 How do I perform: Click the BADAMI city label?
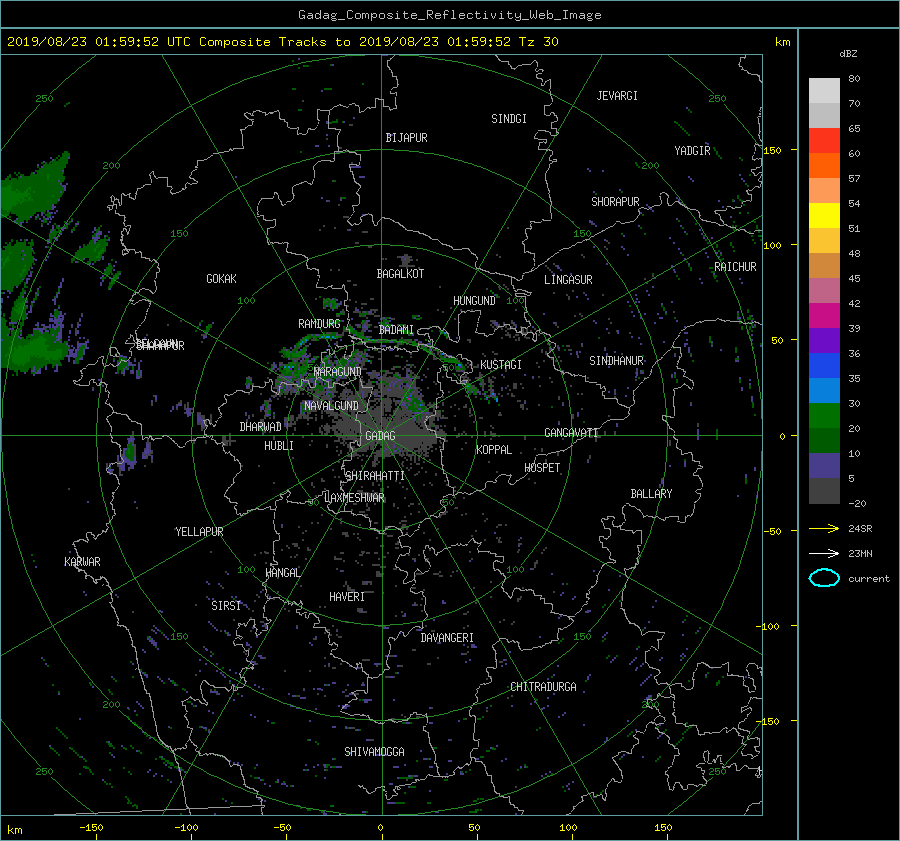(396, 330)
